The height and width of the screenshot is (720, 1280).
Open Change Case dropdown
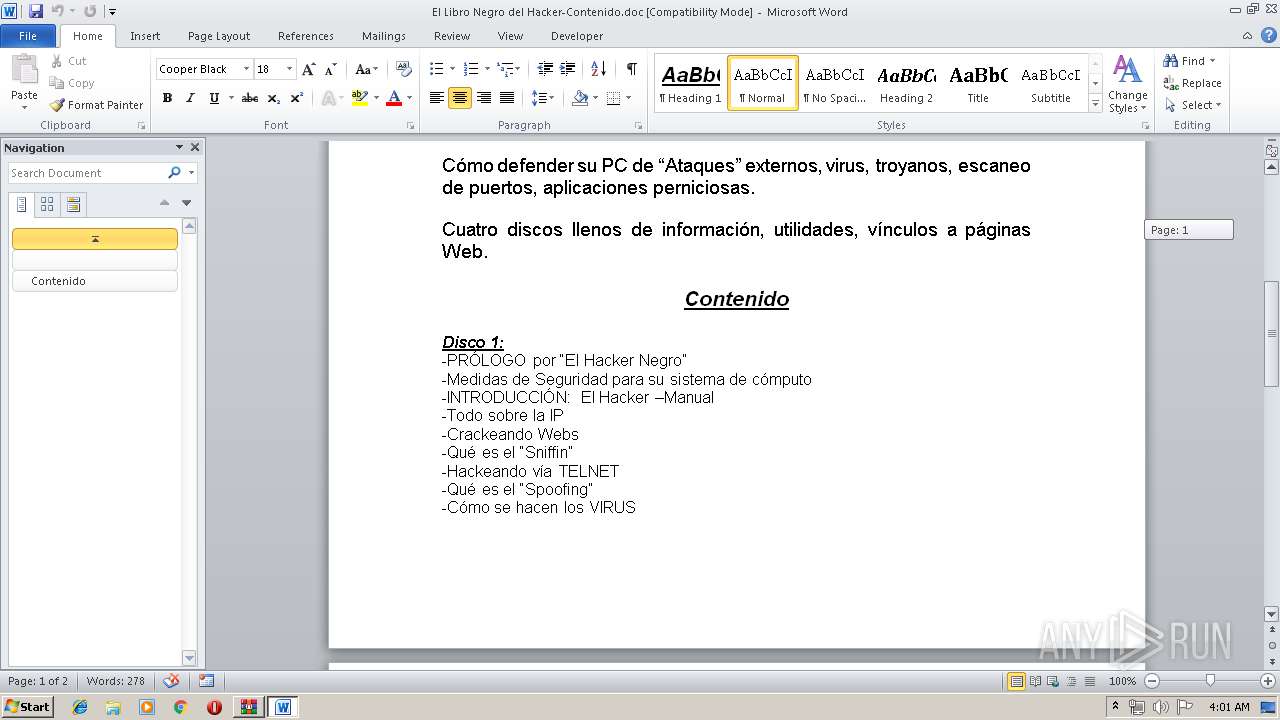(x=366, y=69)
